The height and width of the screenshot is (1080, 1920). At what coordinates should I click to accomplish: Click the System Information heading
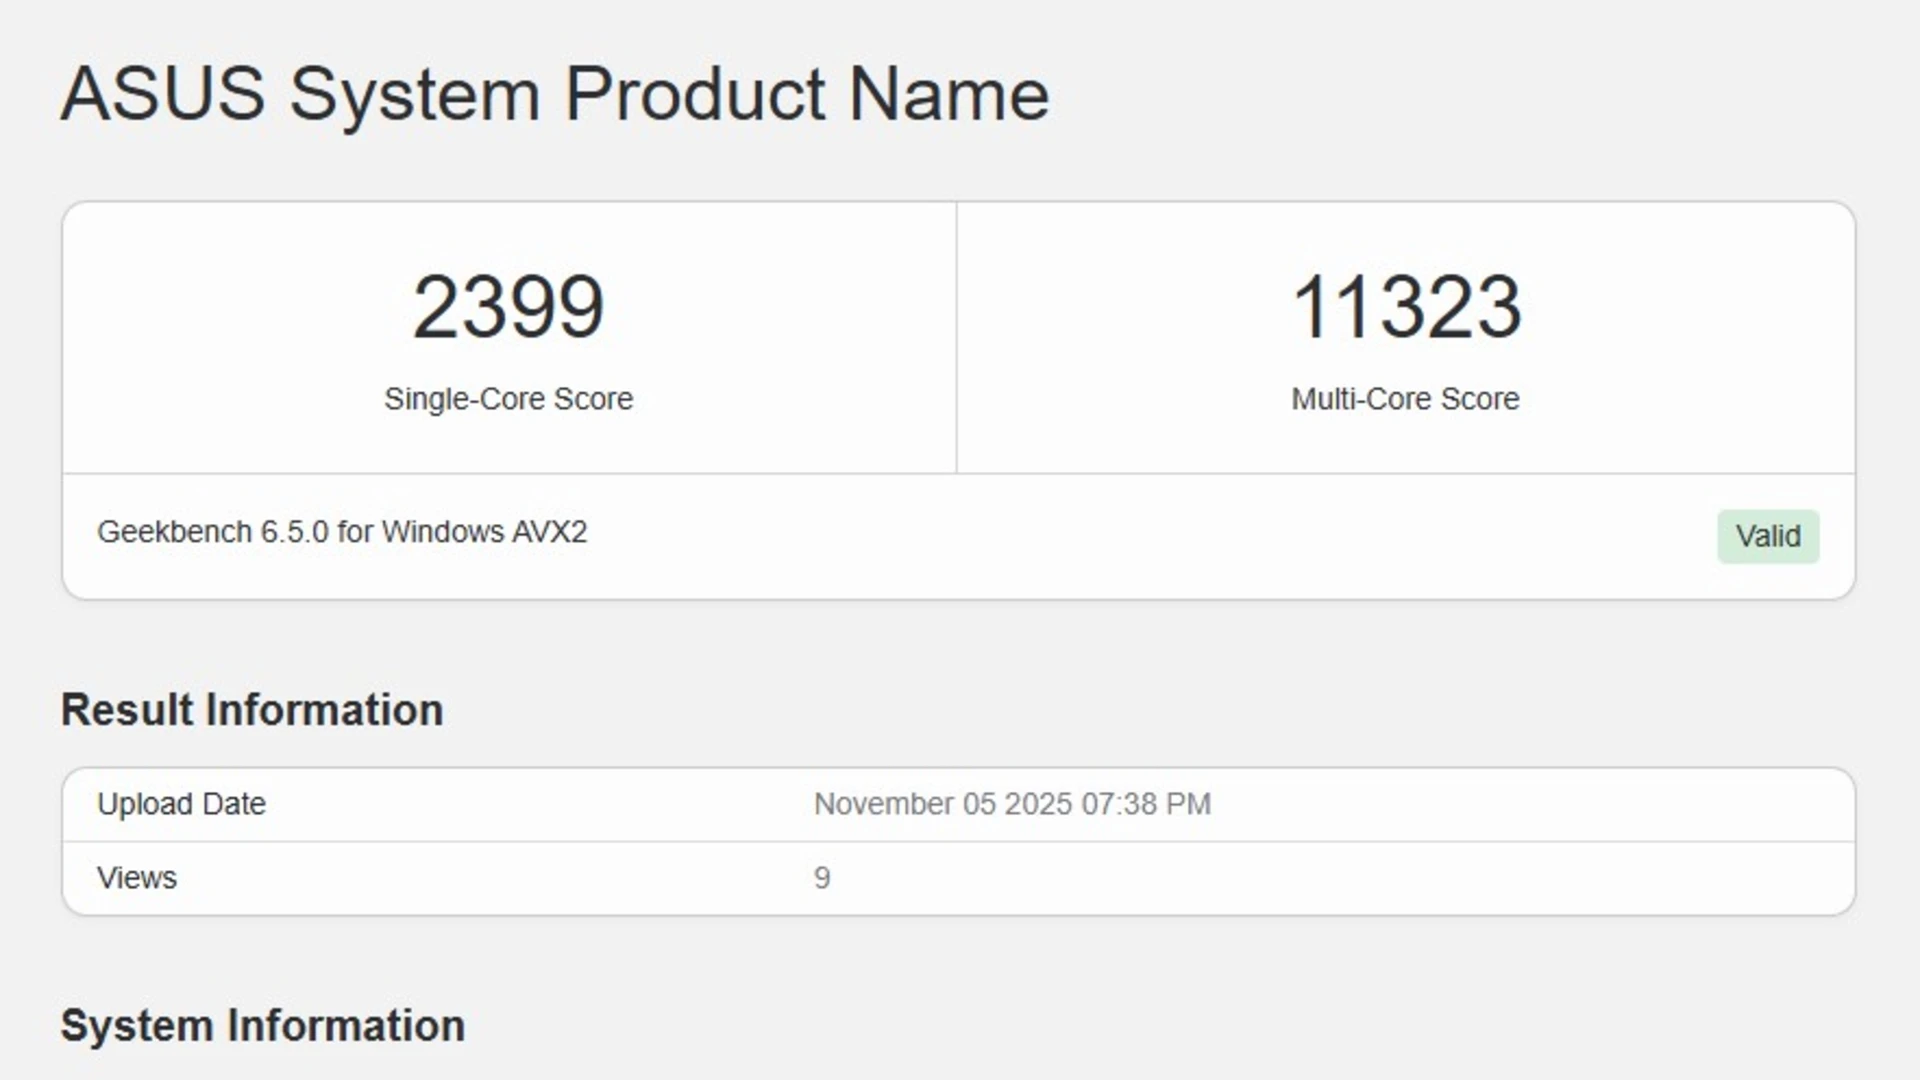[263, 1026]
